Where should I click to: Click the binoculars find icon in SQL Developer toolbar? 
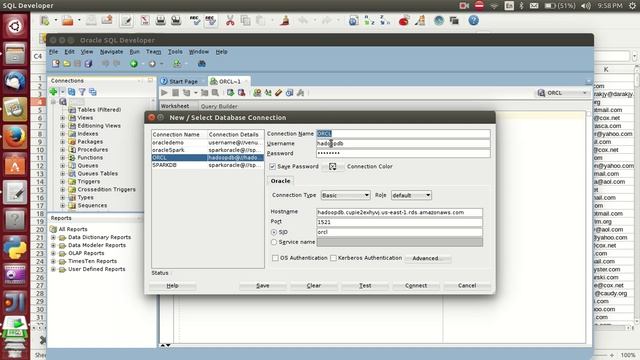(202, 64)
